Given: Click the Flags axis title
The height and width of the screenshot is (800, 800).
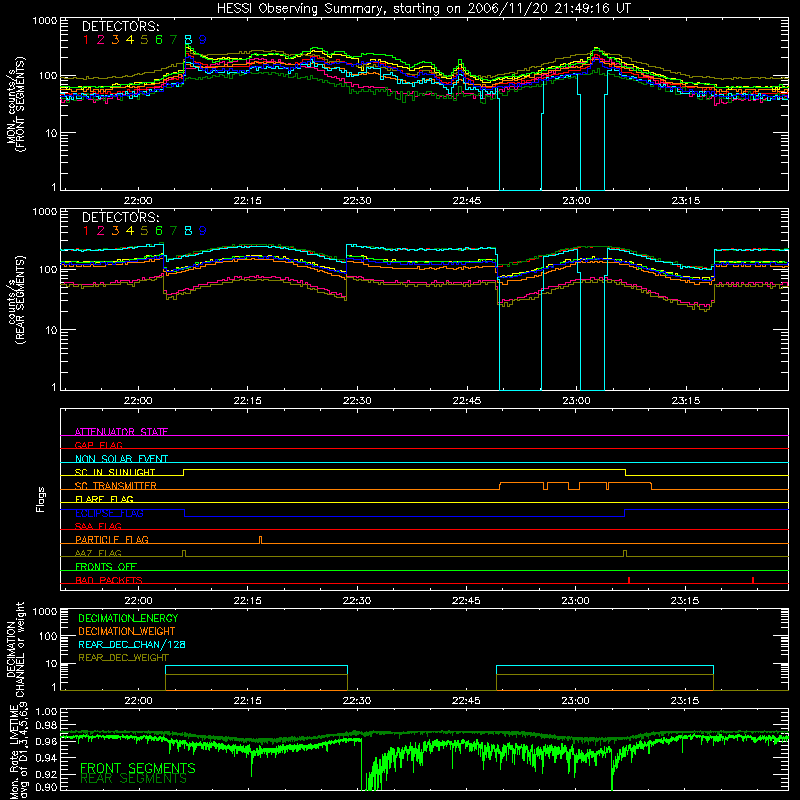Looking at the screenshot, I should (x=41, y=499).
